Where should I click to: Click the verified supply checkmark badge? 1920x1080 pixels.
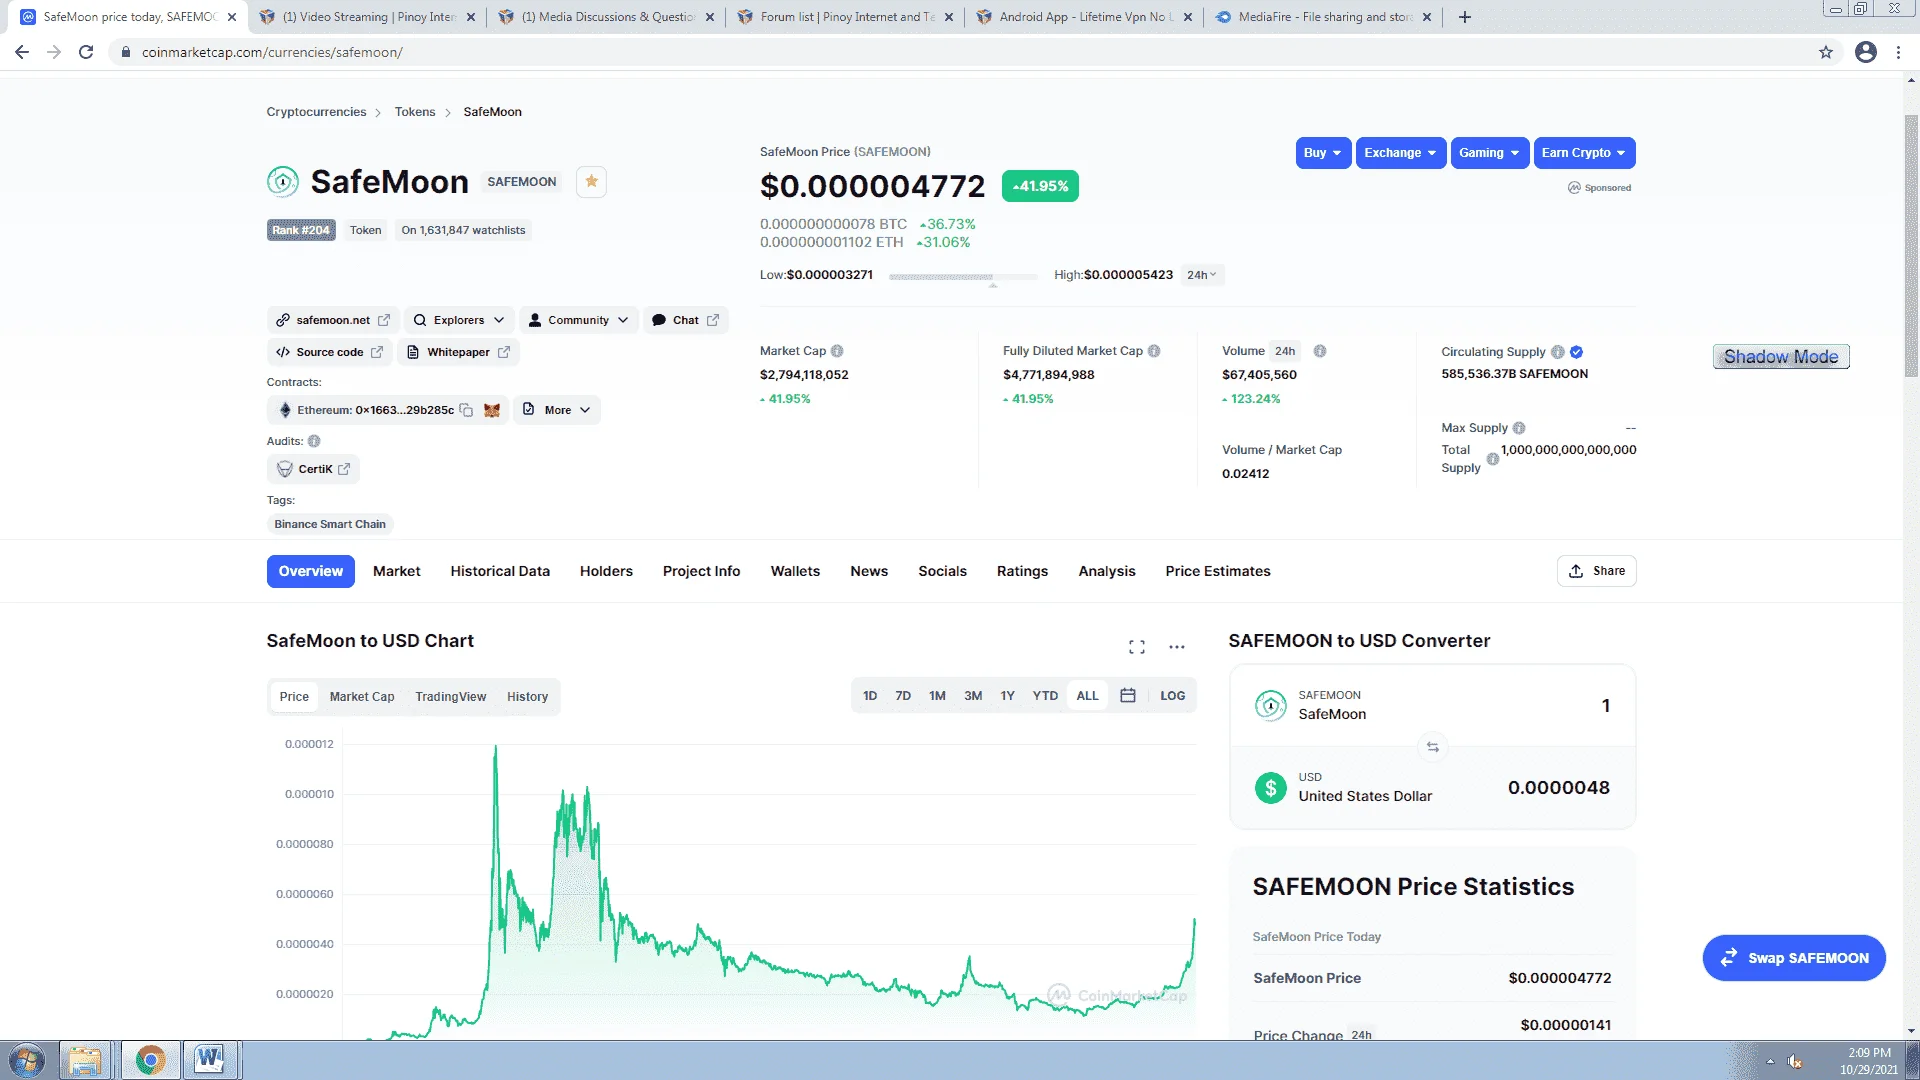[1577, 352]
